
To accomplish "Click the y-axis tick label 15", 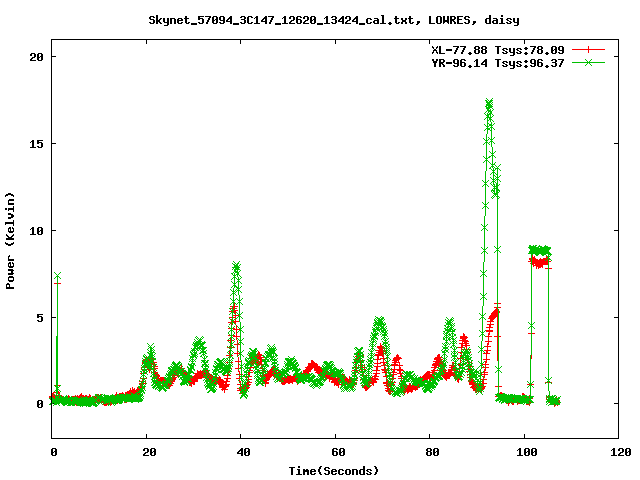I will pyautogui.click(x=37, y=144).
